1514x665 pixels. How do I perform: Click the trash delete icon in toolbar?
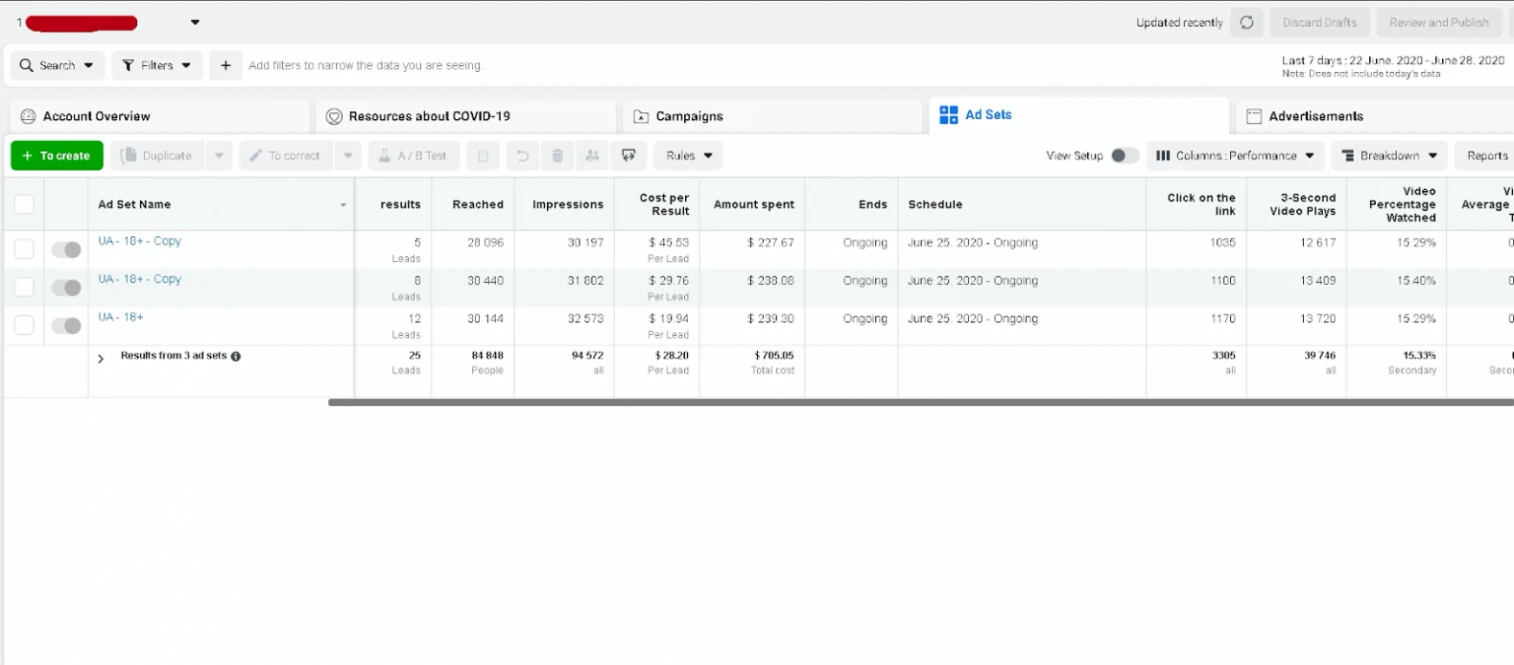click(x=558, y=156)
